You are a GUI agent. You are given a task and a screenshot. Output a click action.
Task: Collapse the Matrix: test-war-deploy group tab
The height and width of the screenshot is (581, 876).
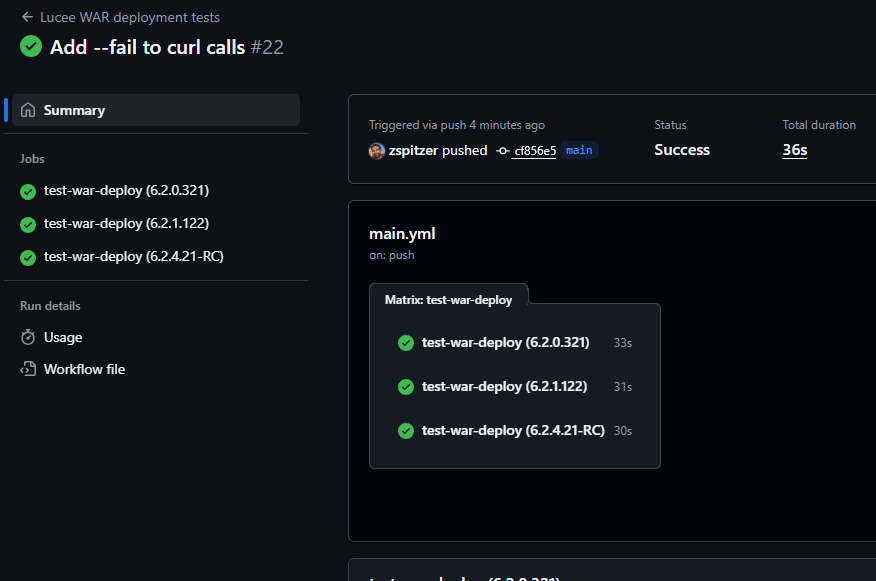[448, 299]
